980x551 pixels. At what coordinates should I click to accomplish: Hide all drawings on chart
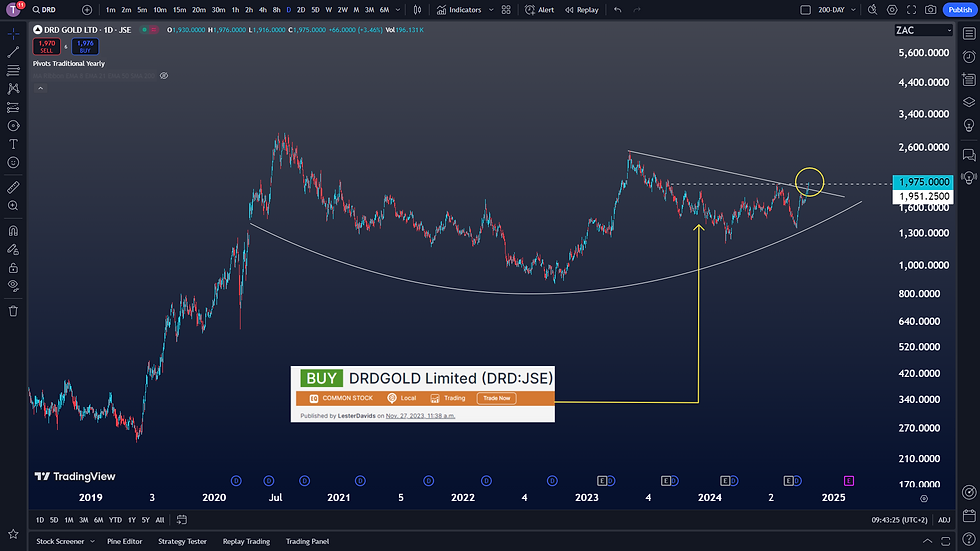point(13,286)
